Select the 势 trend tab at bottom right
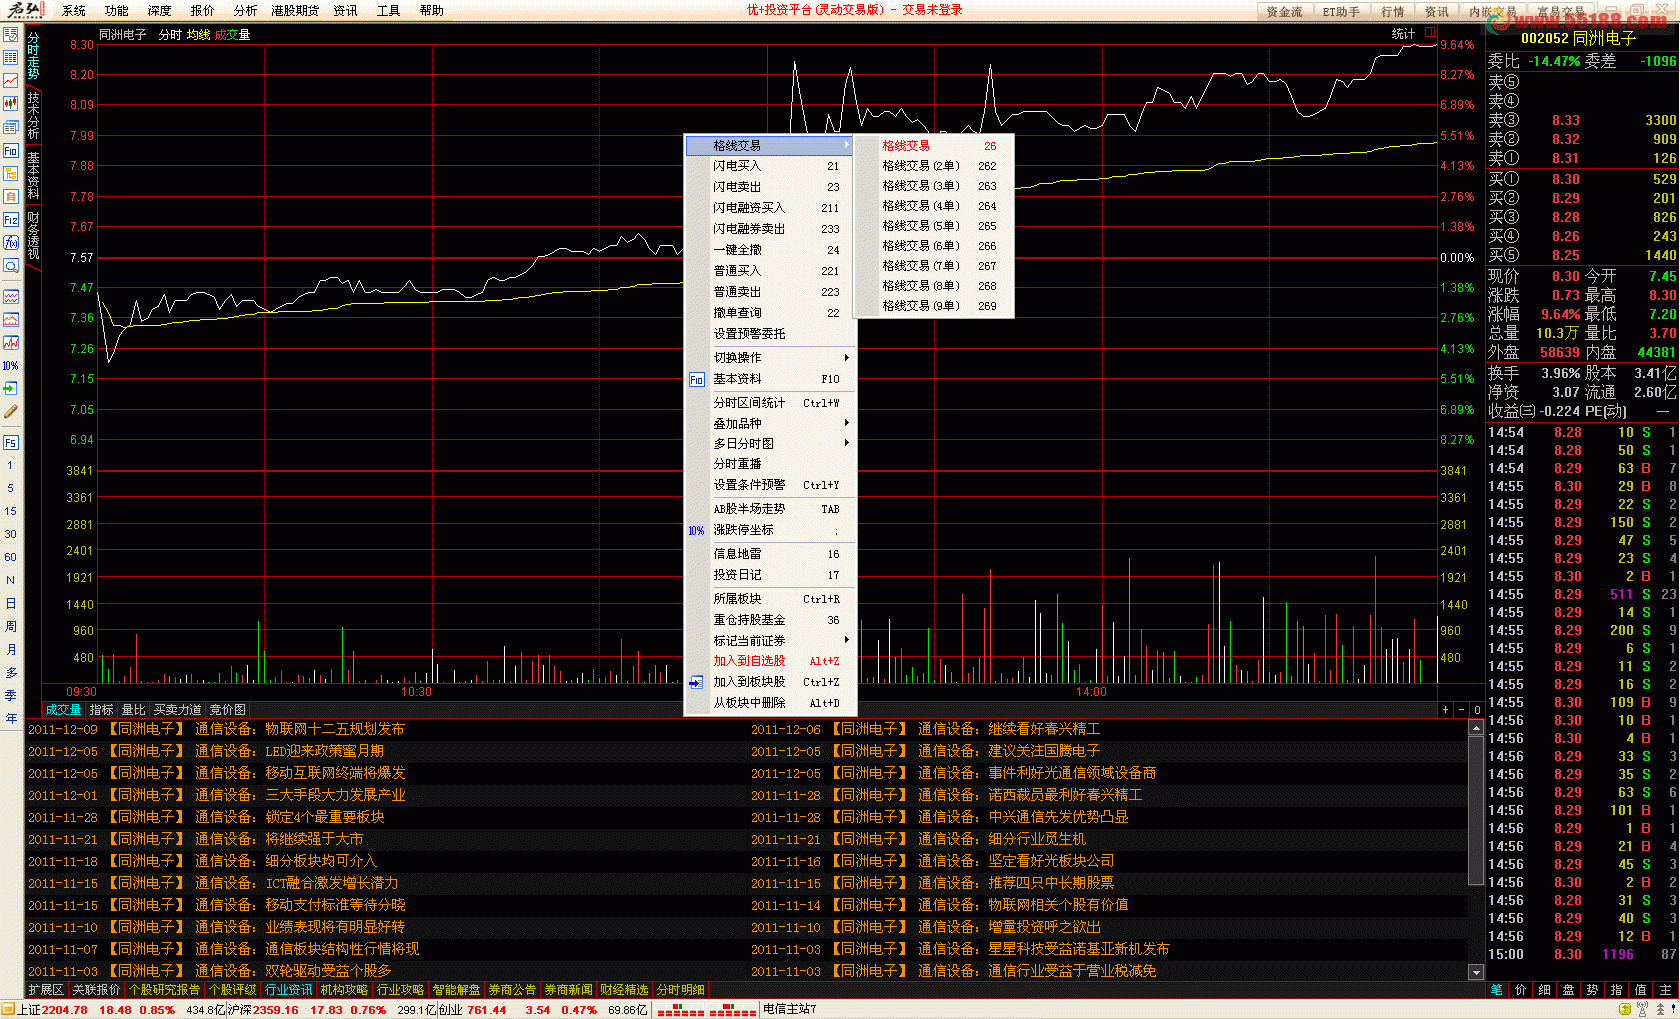 (1593, 990)
